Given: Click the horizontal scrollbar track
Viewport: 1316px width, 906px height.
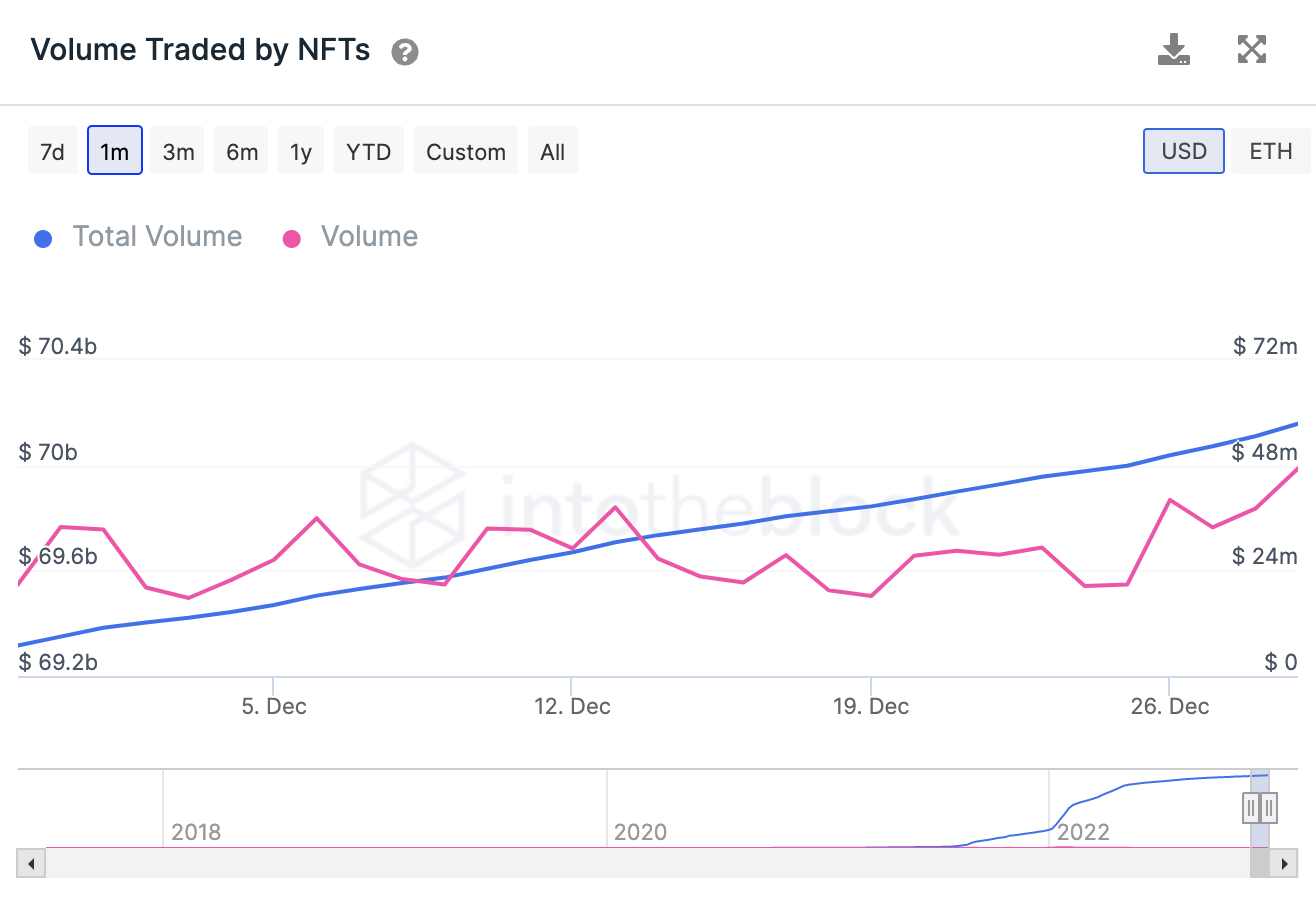Looking at the screenshot, I should 650,863.
